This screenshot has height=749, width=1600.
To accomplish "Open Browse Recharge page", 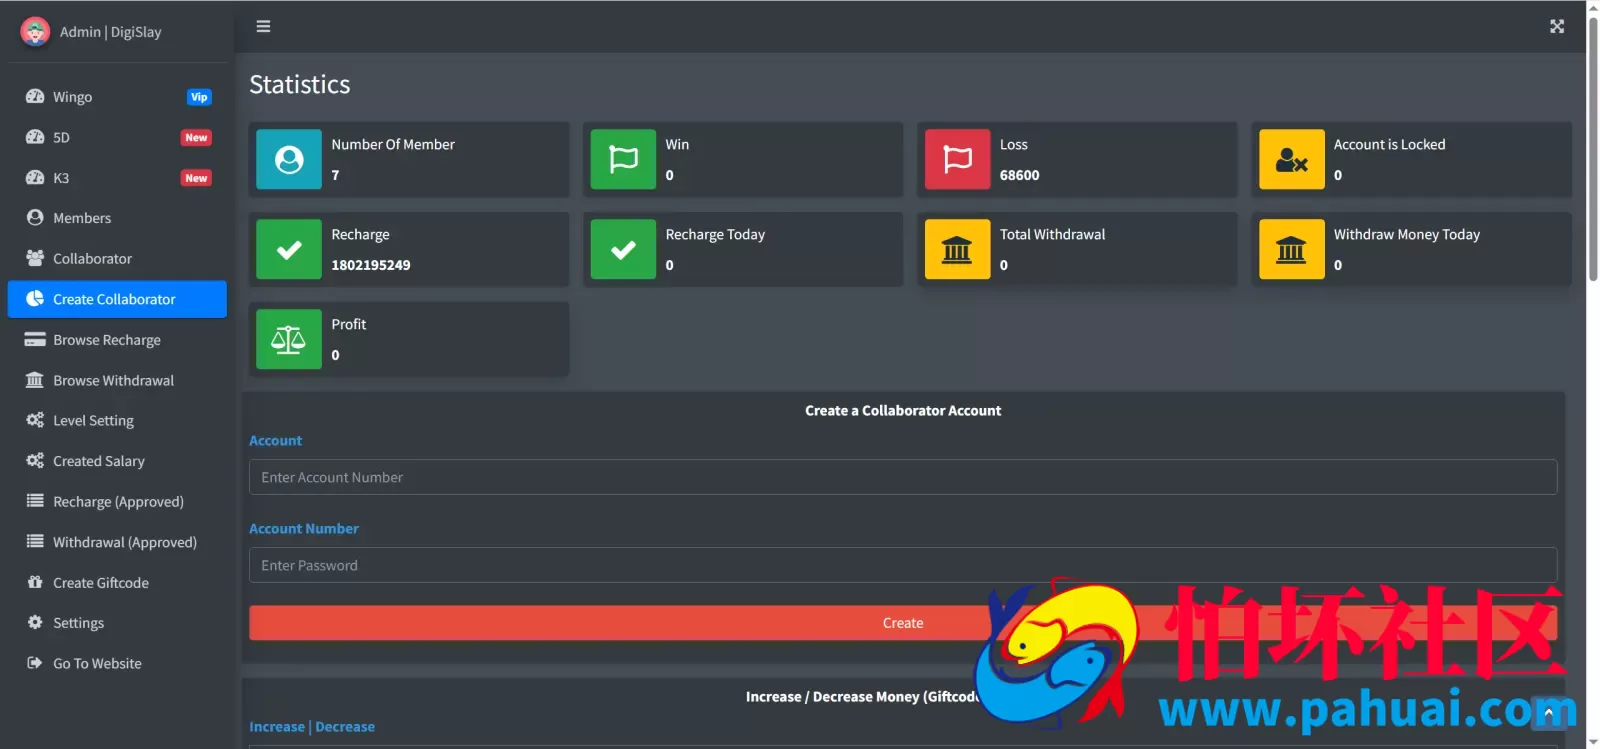I will pyautogui.click(x=117, y=340).
